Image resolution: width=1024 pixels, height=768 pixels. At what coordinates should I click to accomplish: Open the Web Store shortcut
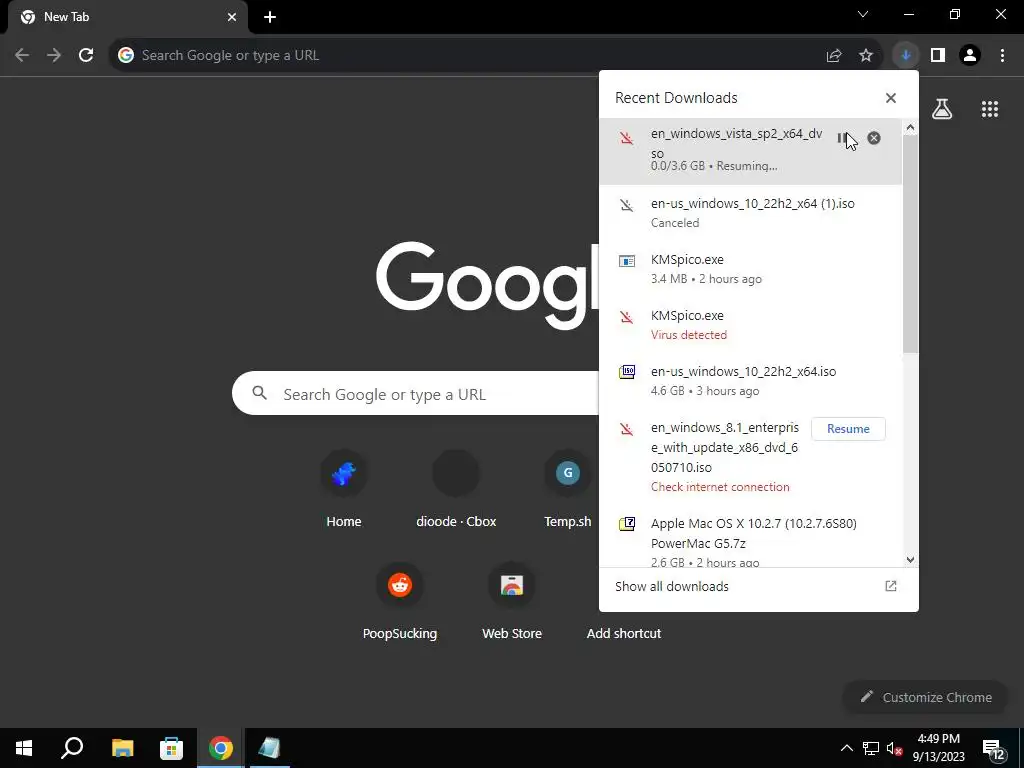512,601
